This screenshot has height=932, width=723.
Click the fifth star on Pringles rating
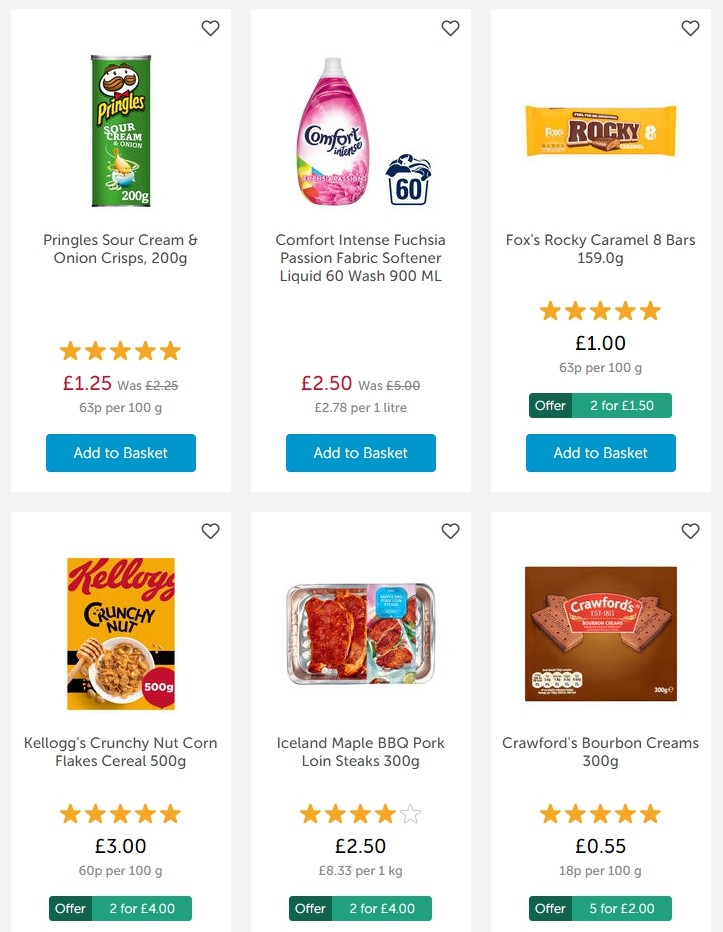[170, 350]
